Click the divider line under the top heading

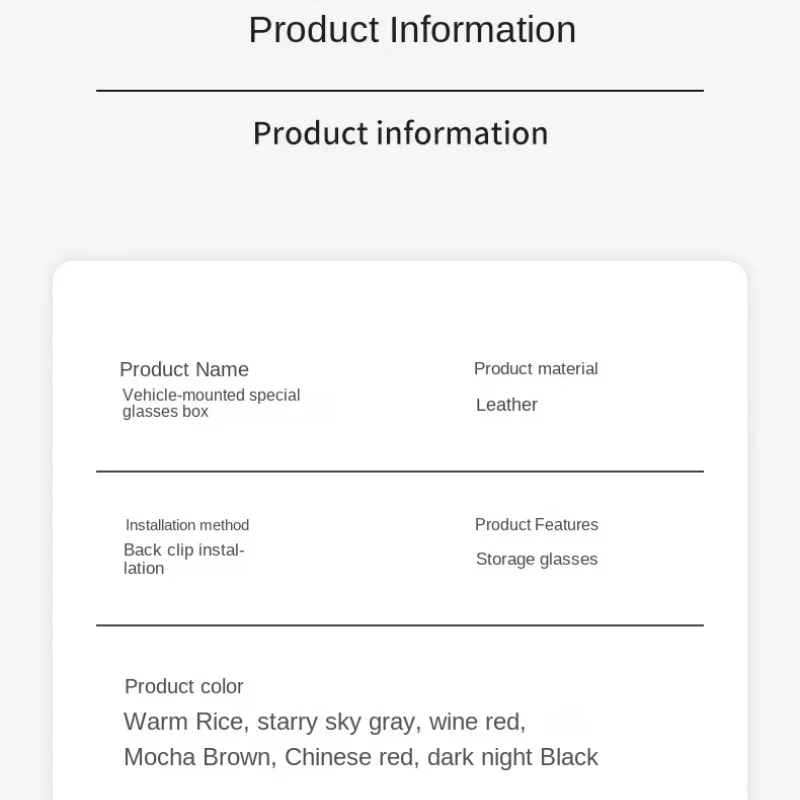pos(400,91)
